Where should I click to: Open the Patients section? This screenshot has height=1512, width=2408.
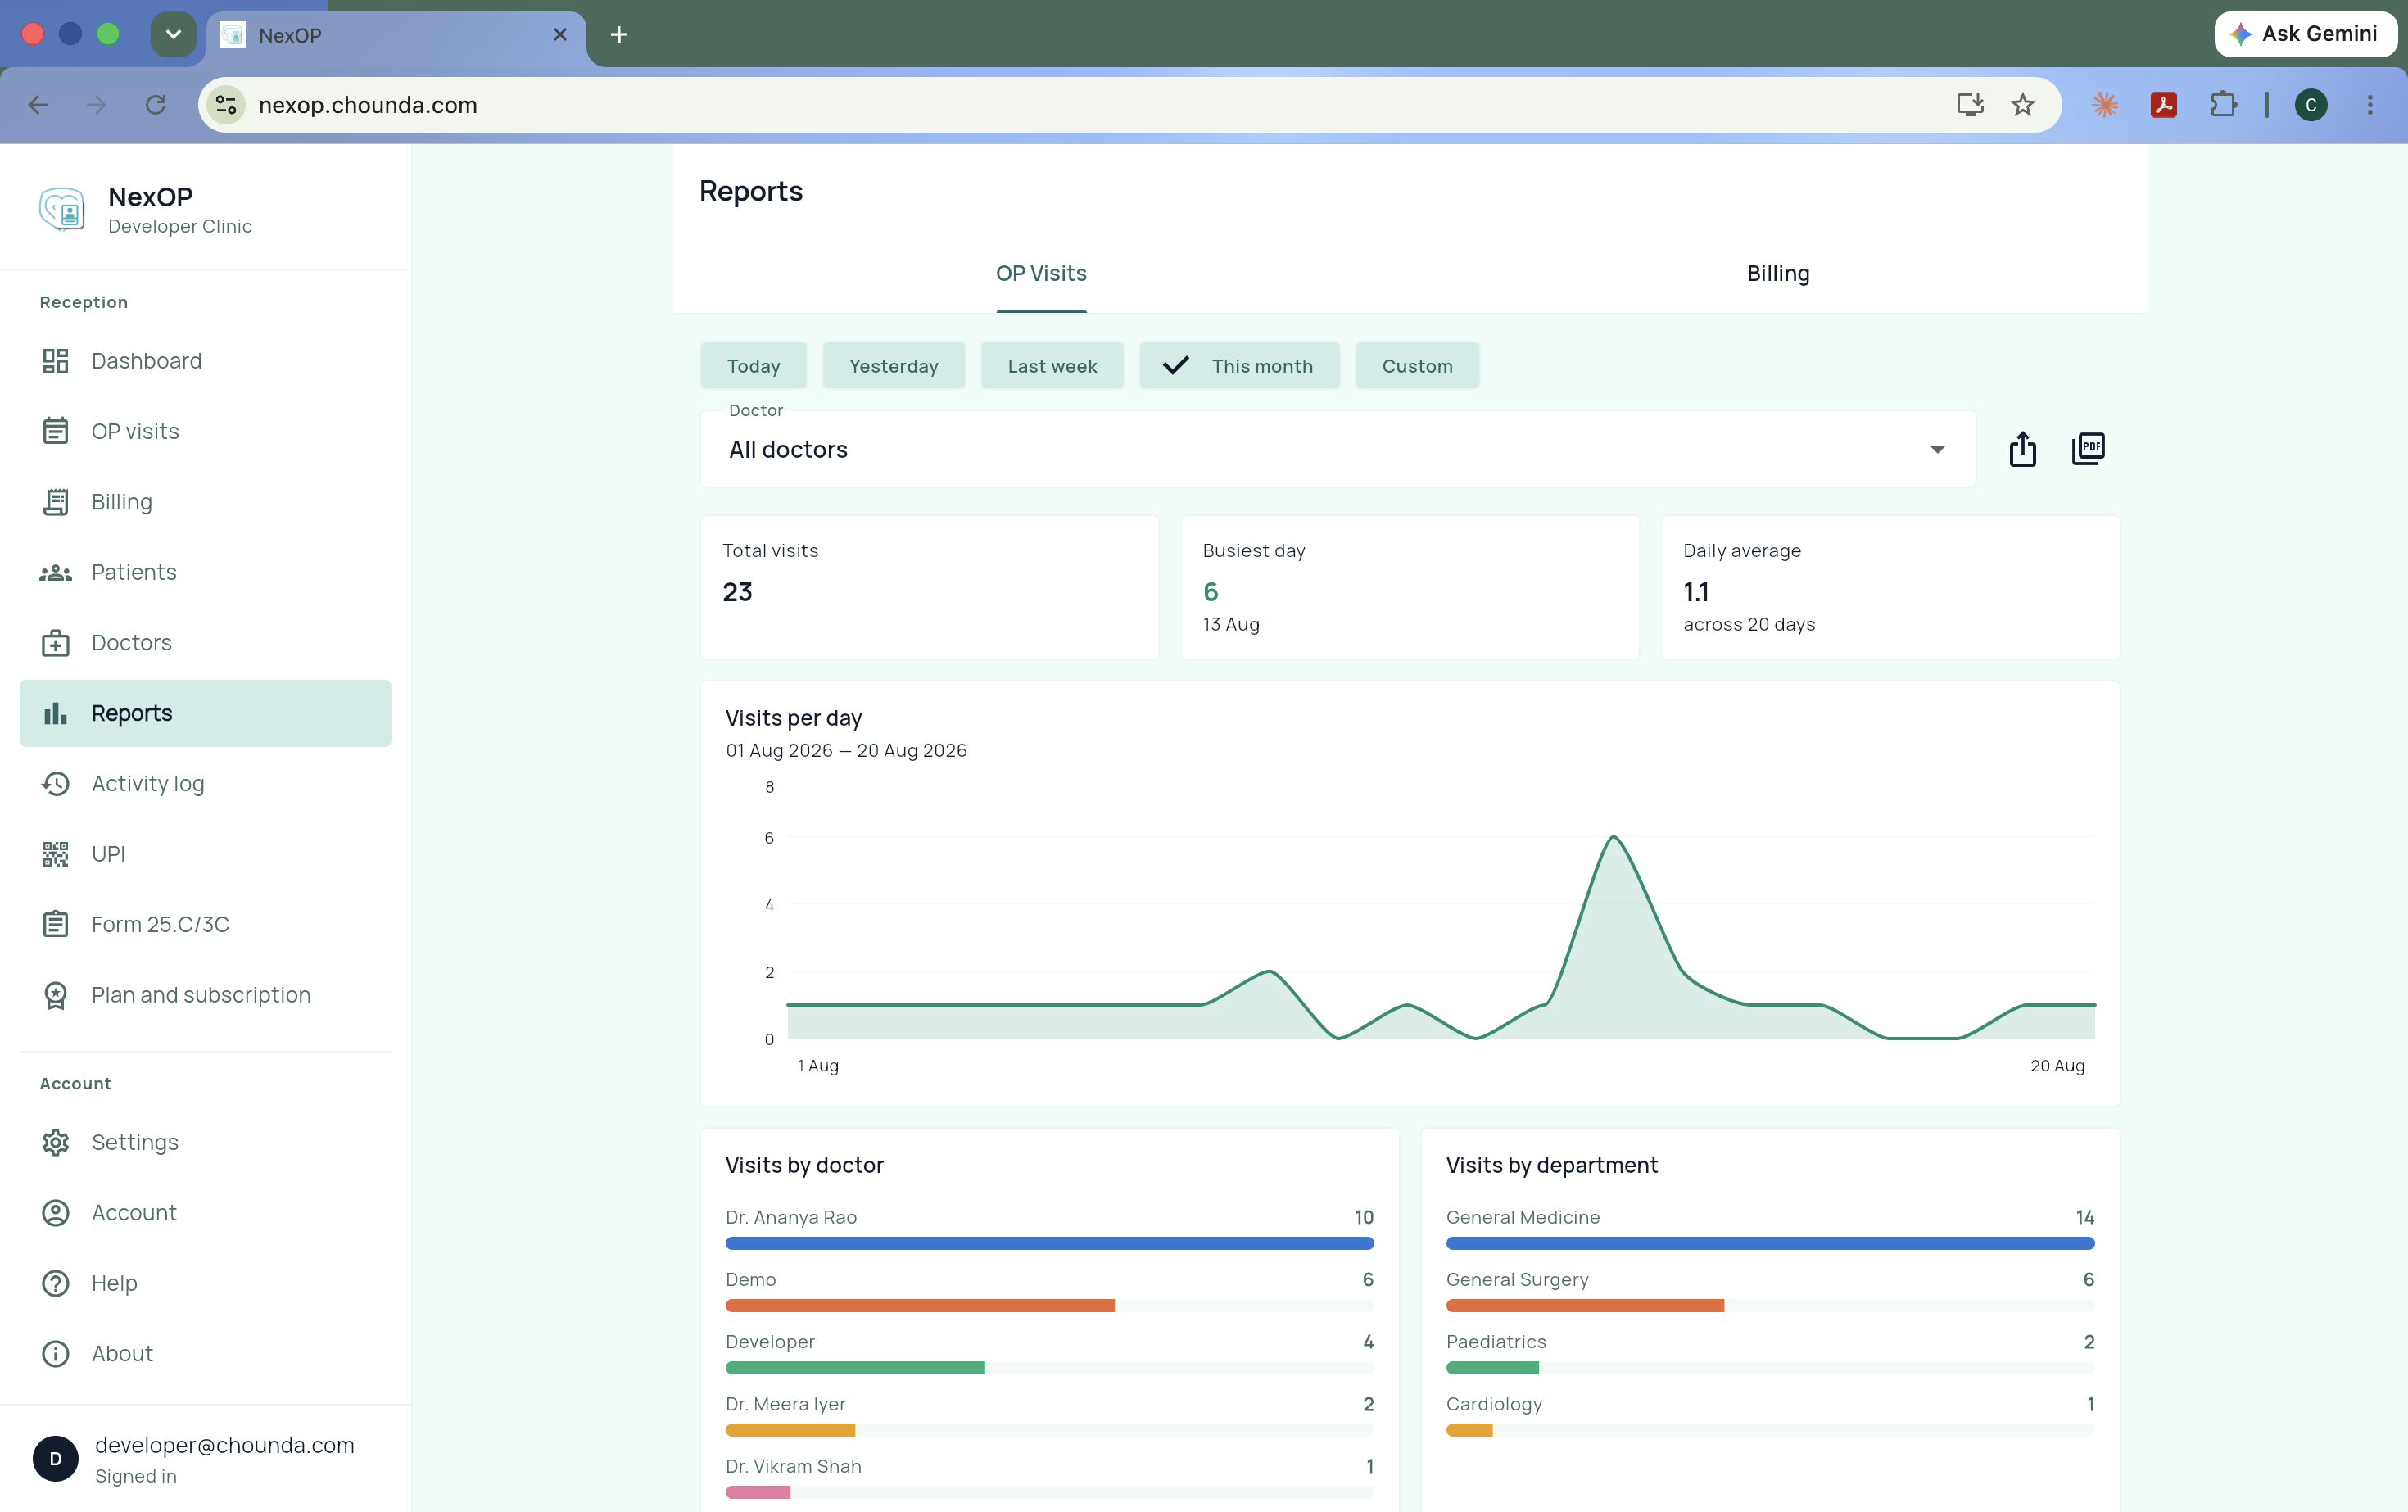205,572
